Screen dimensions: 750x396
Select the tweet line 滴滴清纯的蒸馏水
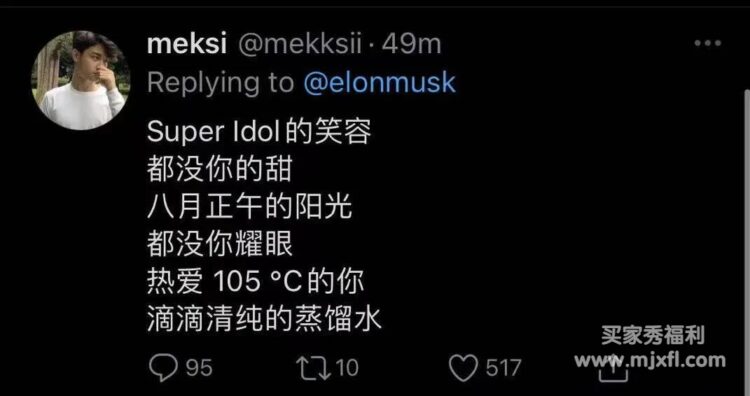[265, 320]
